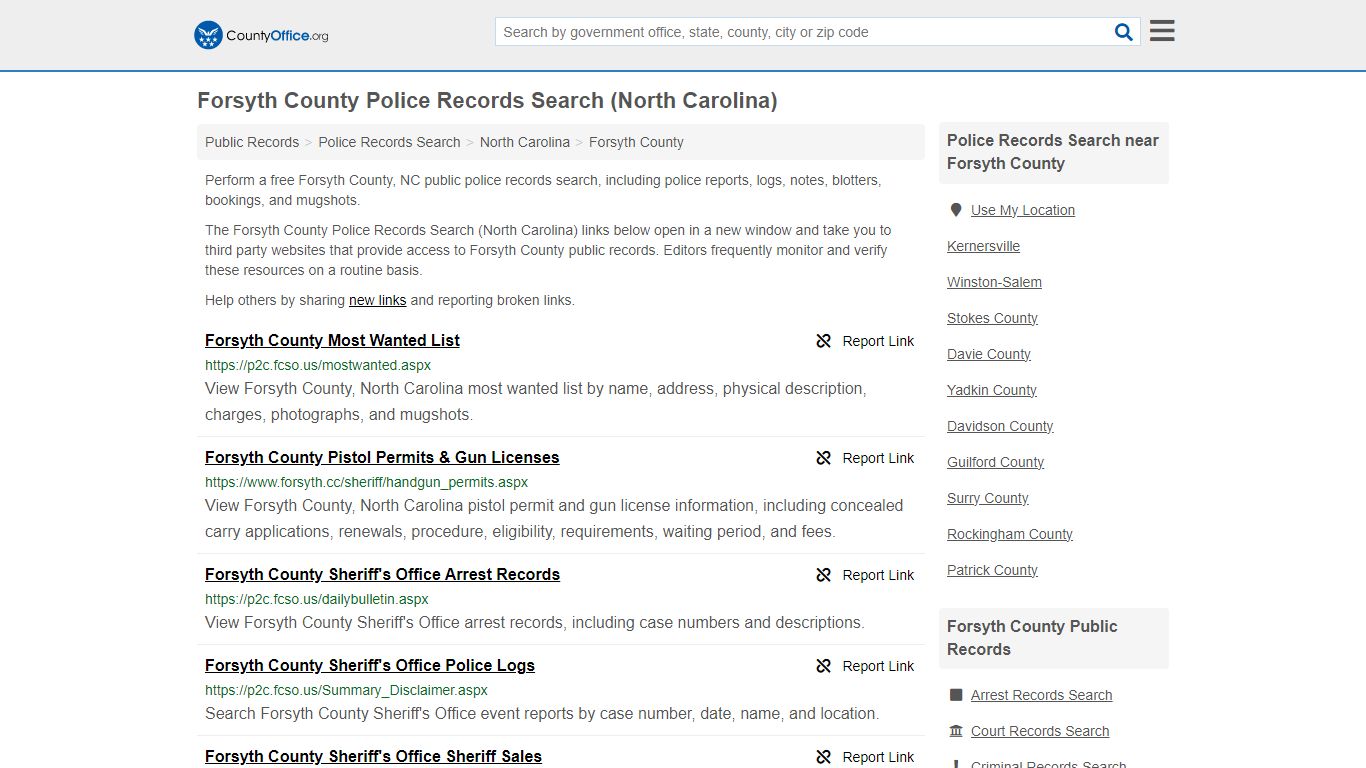Viewport: 1366px width, 768px height.
Task: Click 'Police Records Search near Forsyth County' heading
Action: [x=1053, y=152]
